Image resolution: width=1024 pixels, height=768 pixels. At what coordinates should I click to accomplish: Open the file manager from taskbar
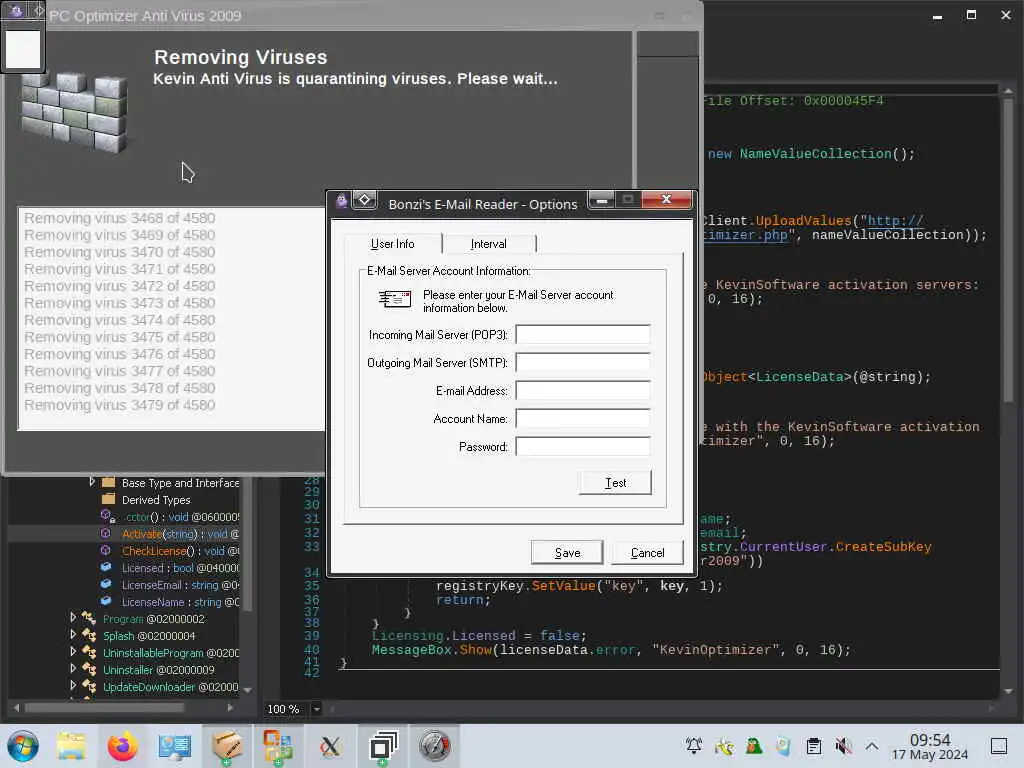[71, 746]
